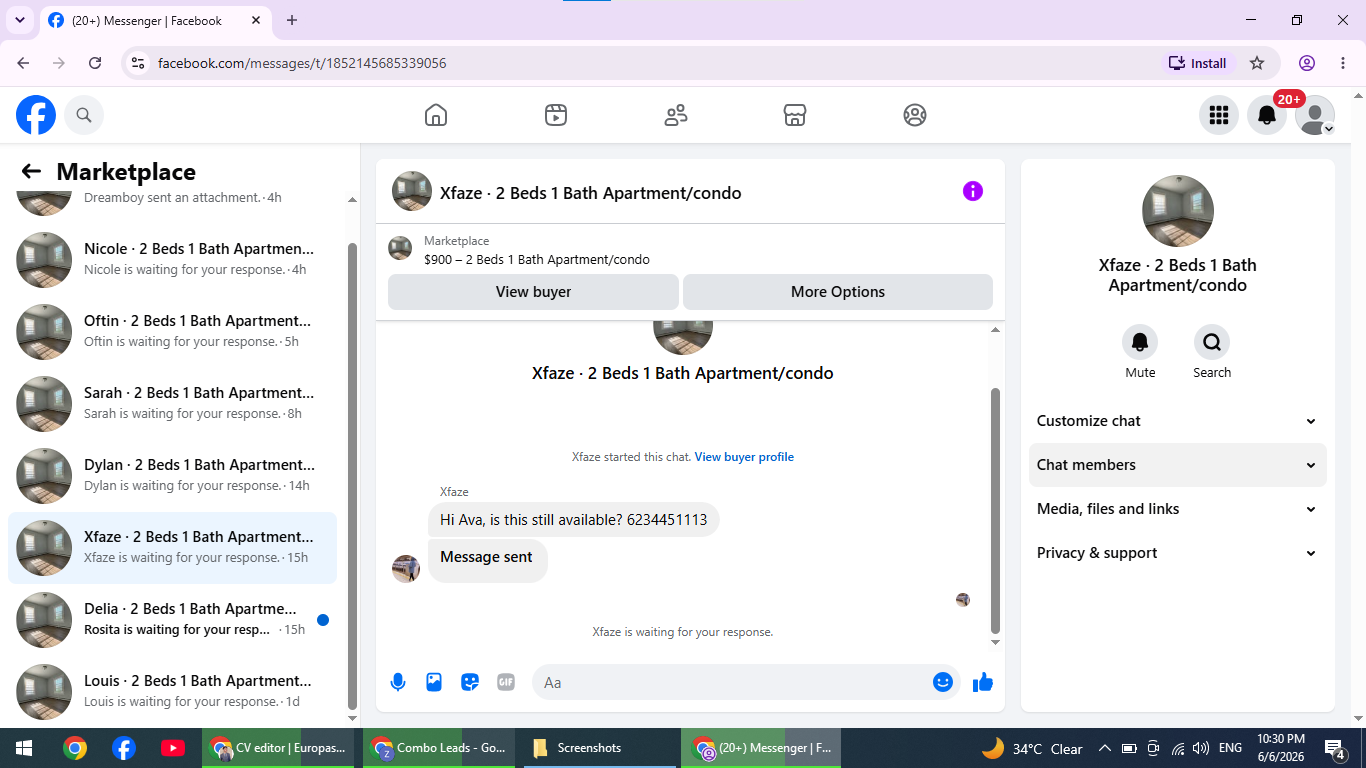Send a voice clip with microphone icon

pyautogui.click(x=398, y=682)
